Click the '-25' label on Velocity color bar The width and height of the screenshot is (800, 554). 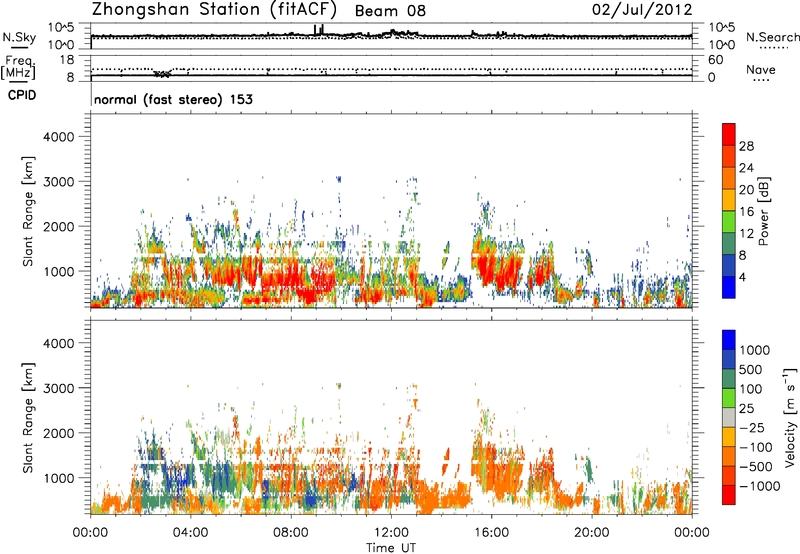point(752,428)
